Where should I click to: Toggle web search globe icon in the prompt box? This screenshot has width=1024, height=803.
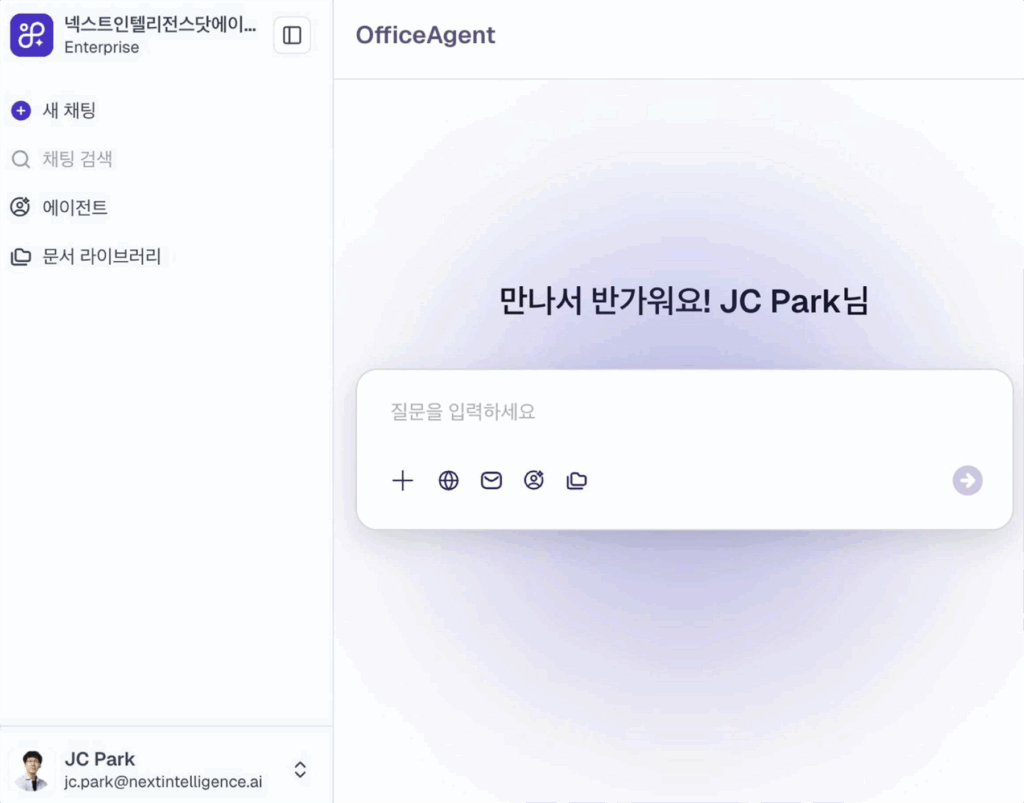pyautogui.click(x=449, y=481)
